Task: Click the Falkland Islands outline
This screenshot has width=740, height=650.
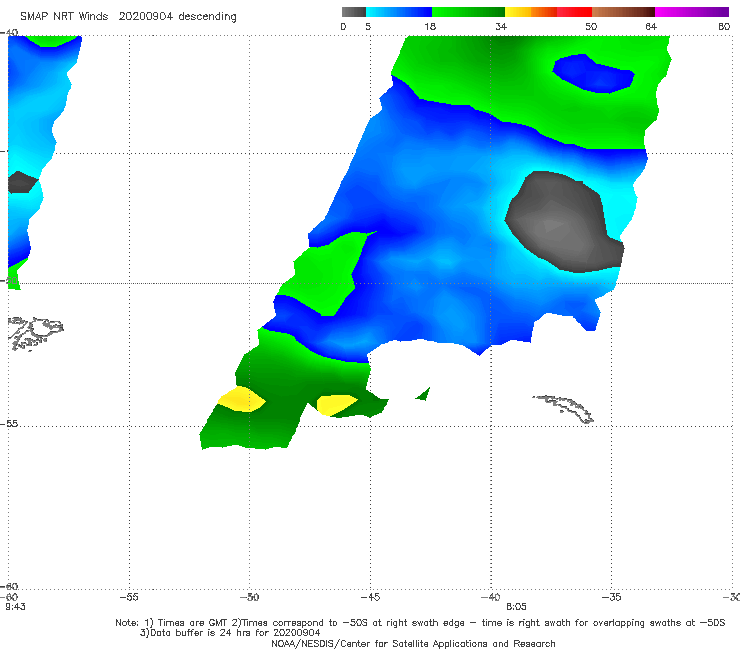Action: [x=36, y=333]
